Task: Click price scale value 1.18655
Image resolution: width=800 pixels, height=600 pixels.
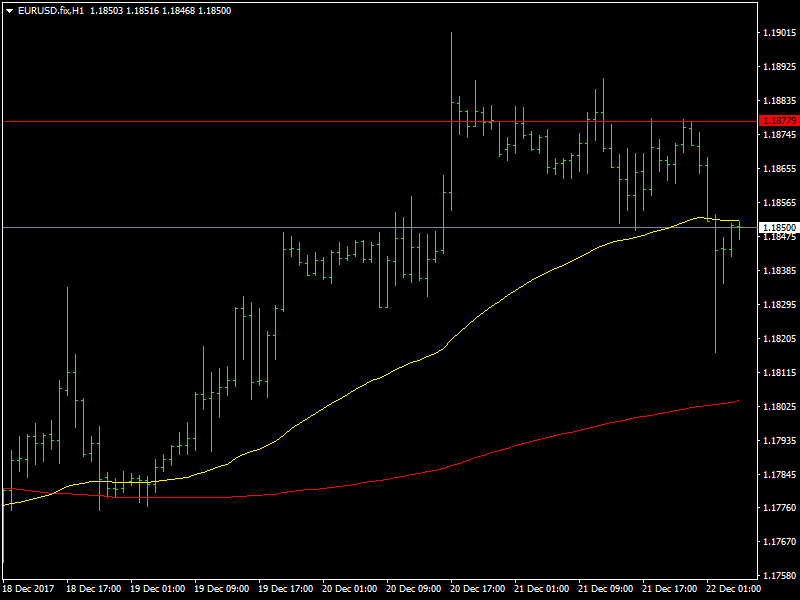Action: (x=779, y=169)
